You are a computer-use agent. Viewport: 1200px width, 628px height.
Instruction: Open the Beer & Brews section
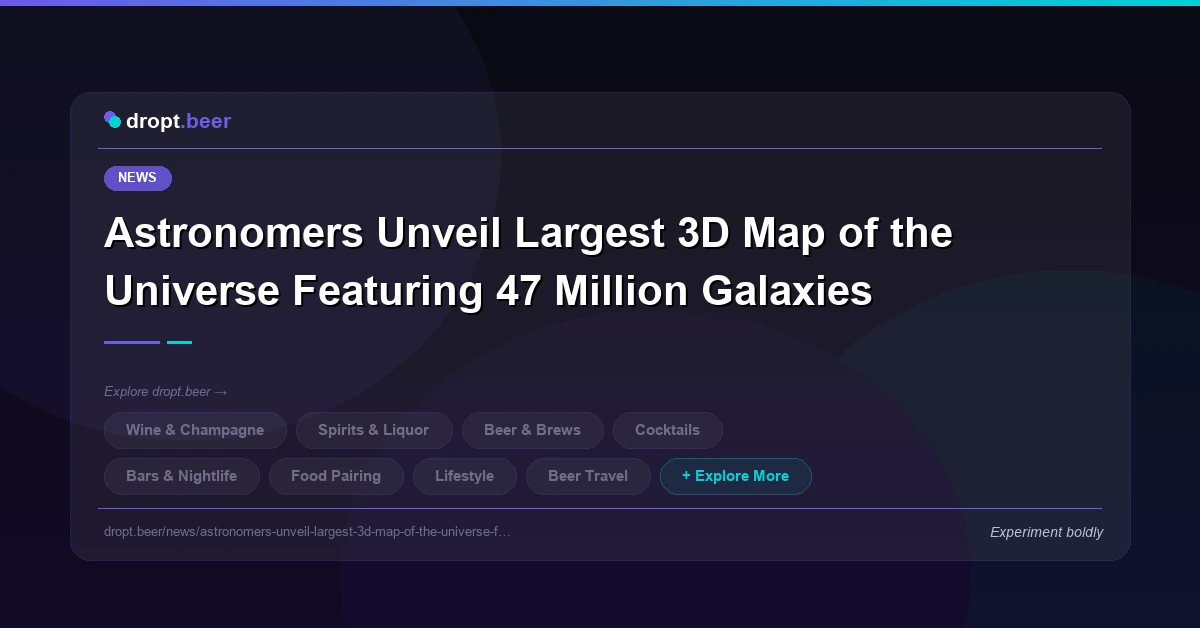533,430
